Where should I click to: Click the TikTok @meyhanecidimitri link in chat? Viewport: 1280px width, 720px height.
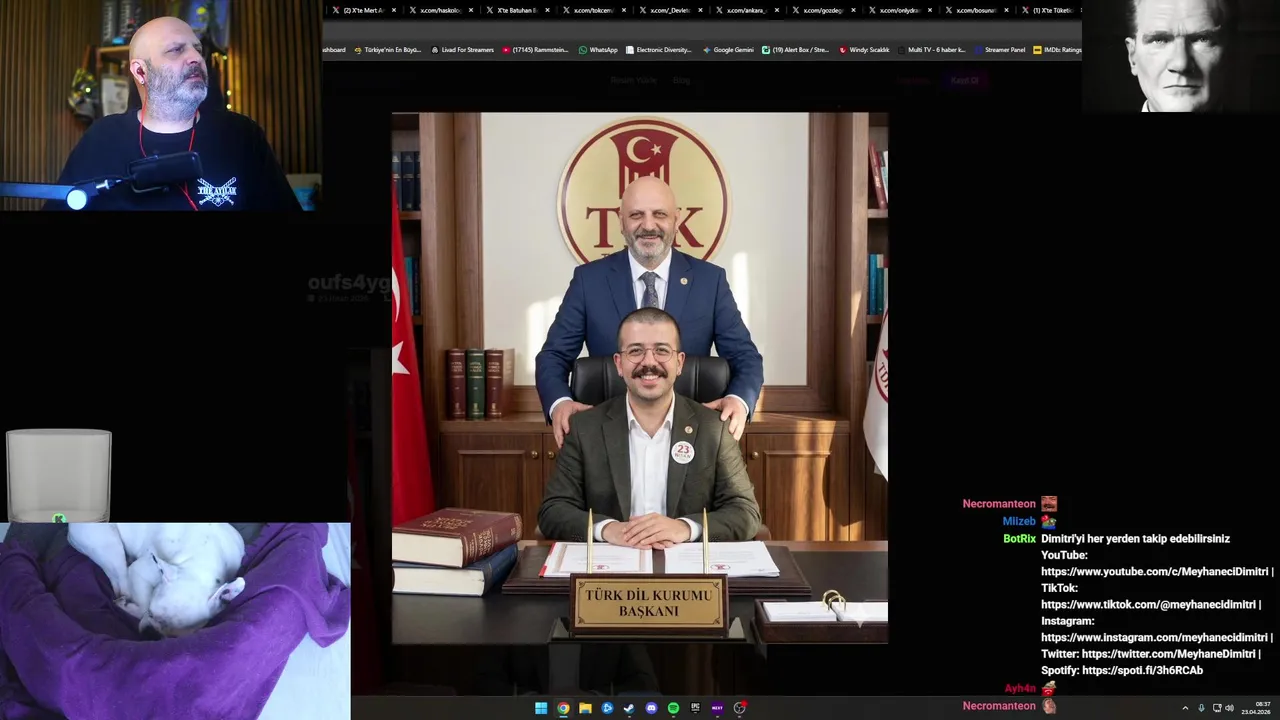[1150, 604]
